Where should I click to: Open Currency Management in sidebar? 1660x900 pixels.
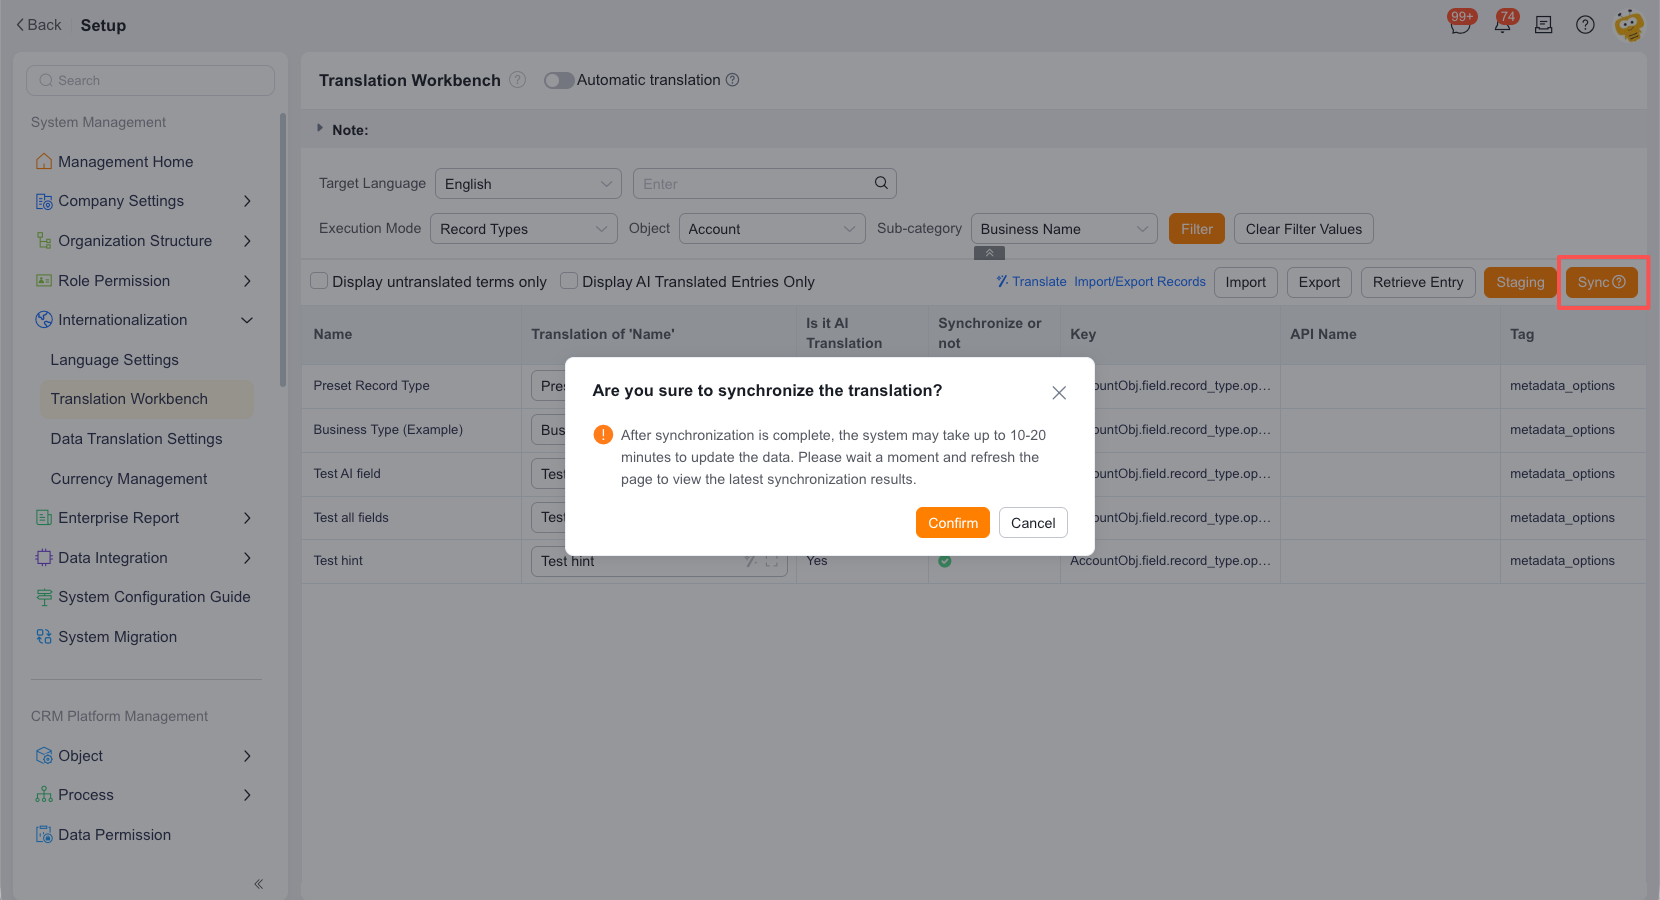tap(129, 479)
